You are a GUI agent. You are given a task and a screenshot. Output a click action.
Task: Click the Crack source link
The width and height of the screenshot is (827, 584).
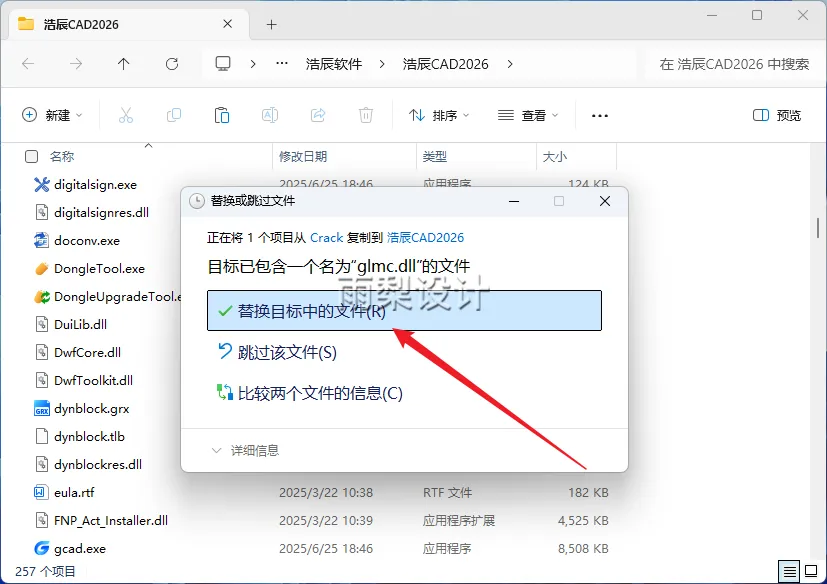coord(326,238)
